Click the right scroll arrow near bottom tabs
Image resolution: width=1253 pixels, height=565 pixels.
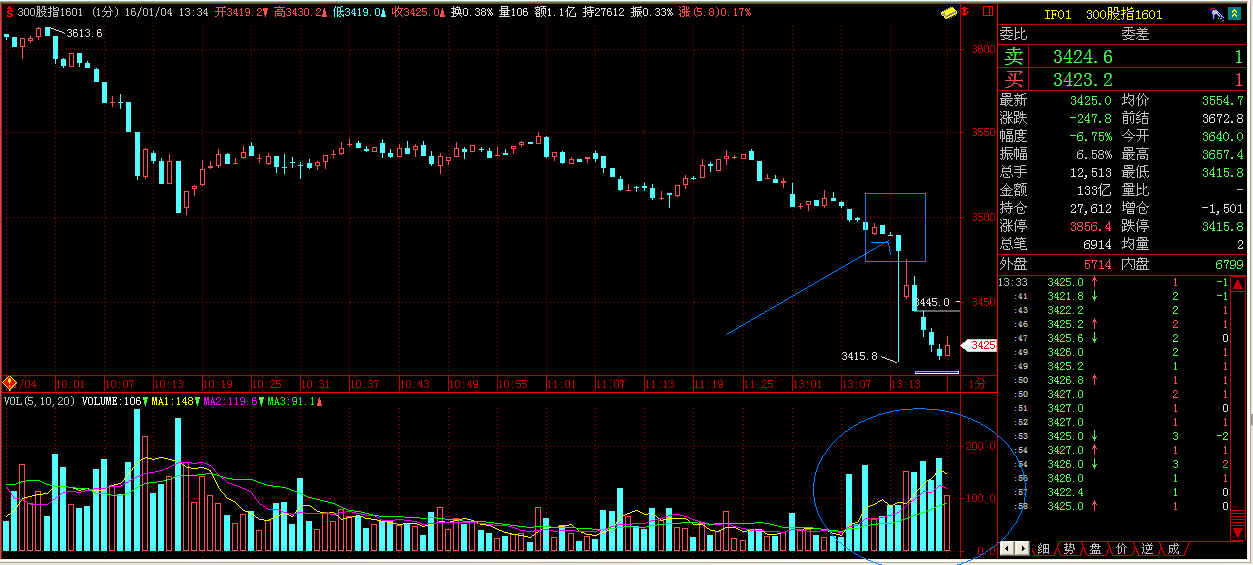(x=1023, y=548)
